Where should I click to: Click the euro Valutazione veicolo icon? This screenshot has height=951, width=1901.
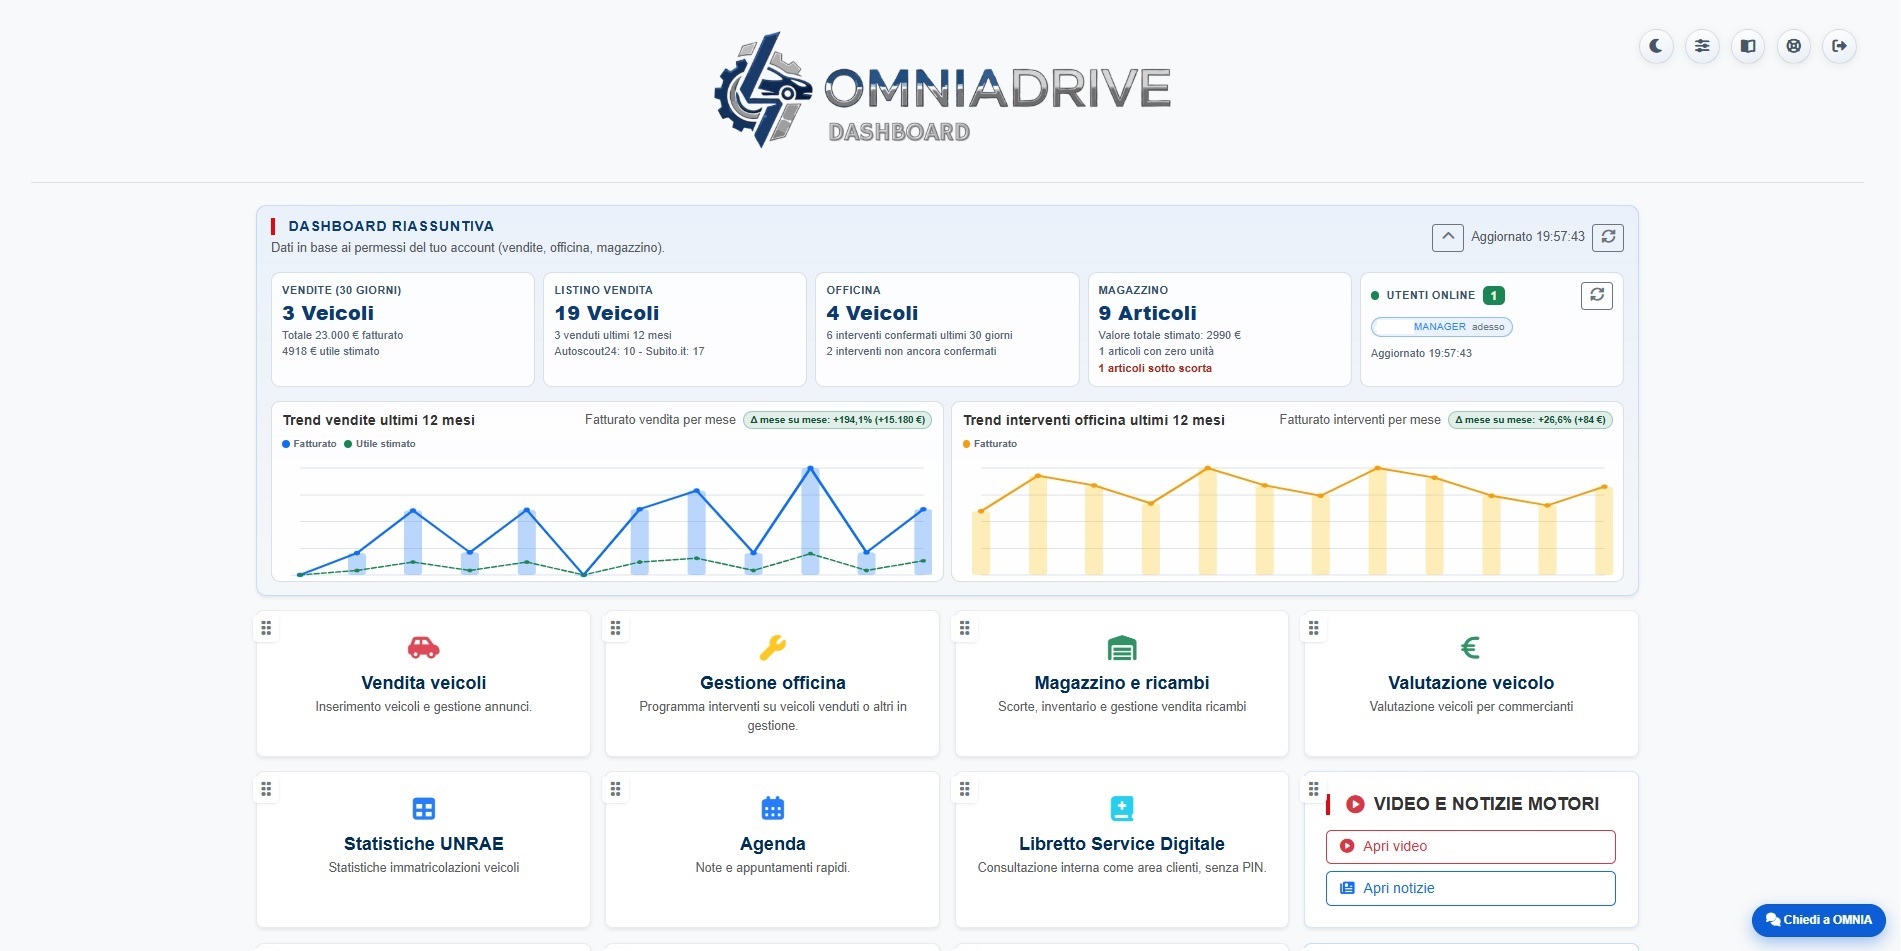pyautogui.click(x=1470, y=648)
